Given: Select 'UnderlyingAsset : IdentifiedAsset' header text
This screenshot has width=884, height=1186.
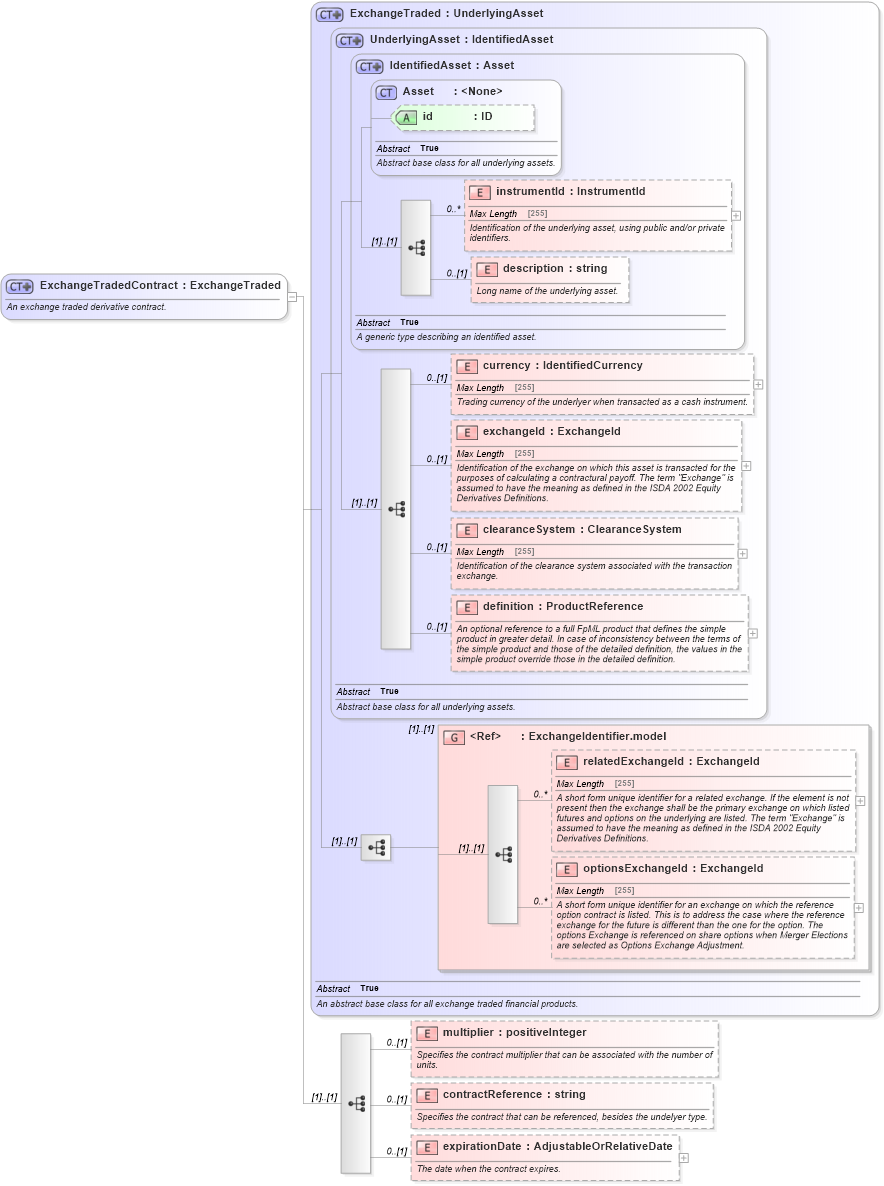Looking at the screenshot, I should [x=461, y=39].
